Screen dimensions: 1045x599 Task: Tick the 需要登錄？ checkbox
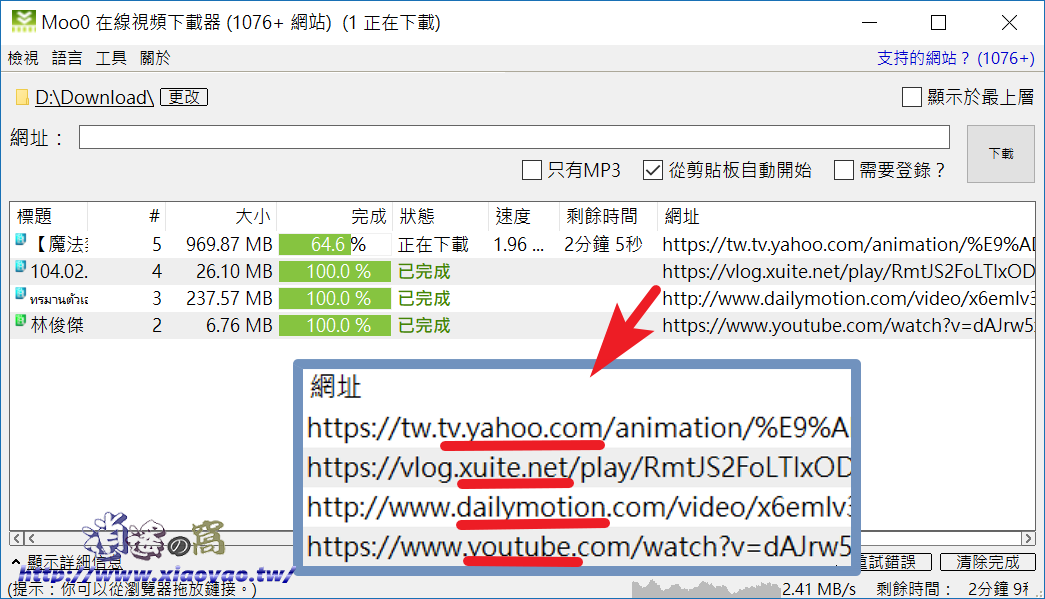coord(844,170)
